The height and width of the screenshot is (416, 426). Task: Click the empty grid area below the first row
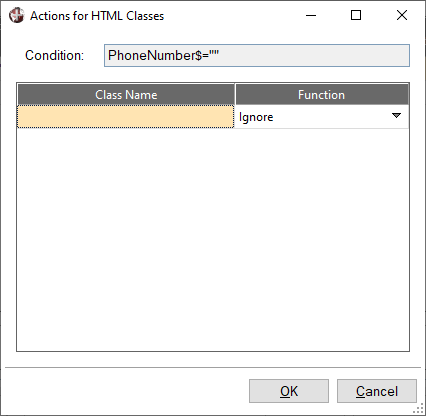pos(213,239)
